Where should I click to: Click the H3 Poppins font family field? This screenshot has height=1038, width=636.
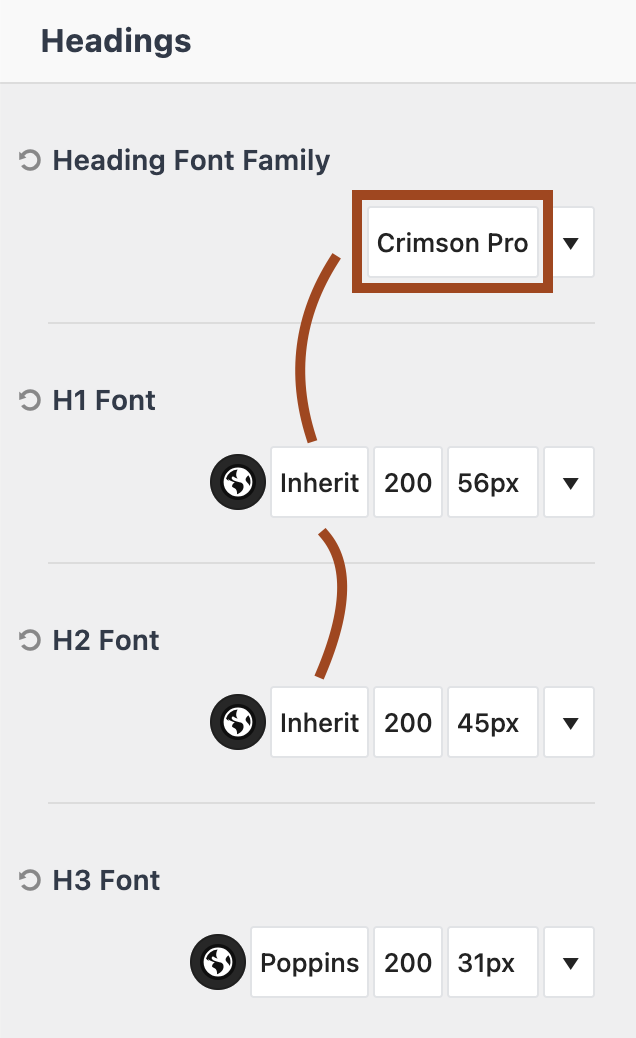click(x=310, y=962)
